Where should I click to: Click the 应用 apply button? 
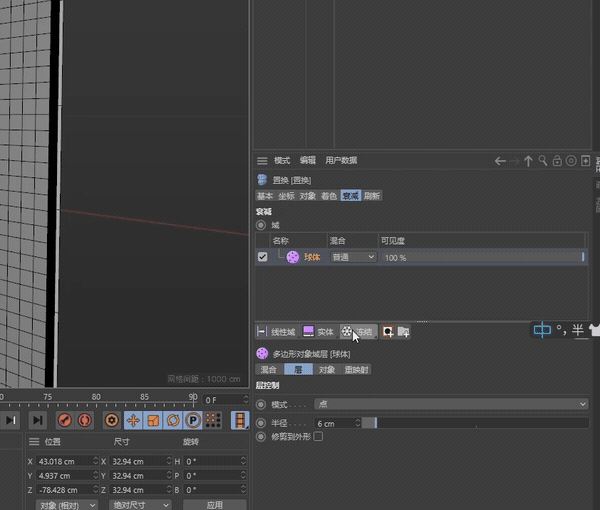click(215, 505)
